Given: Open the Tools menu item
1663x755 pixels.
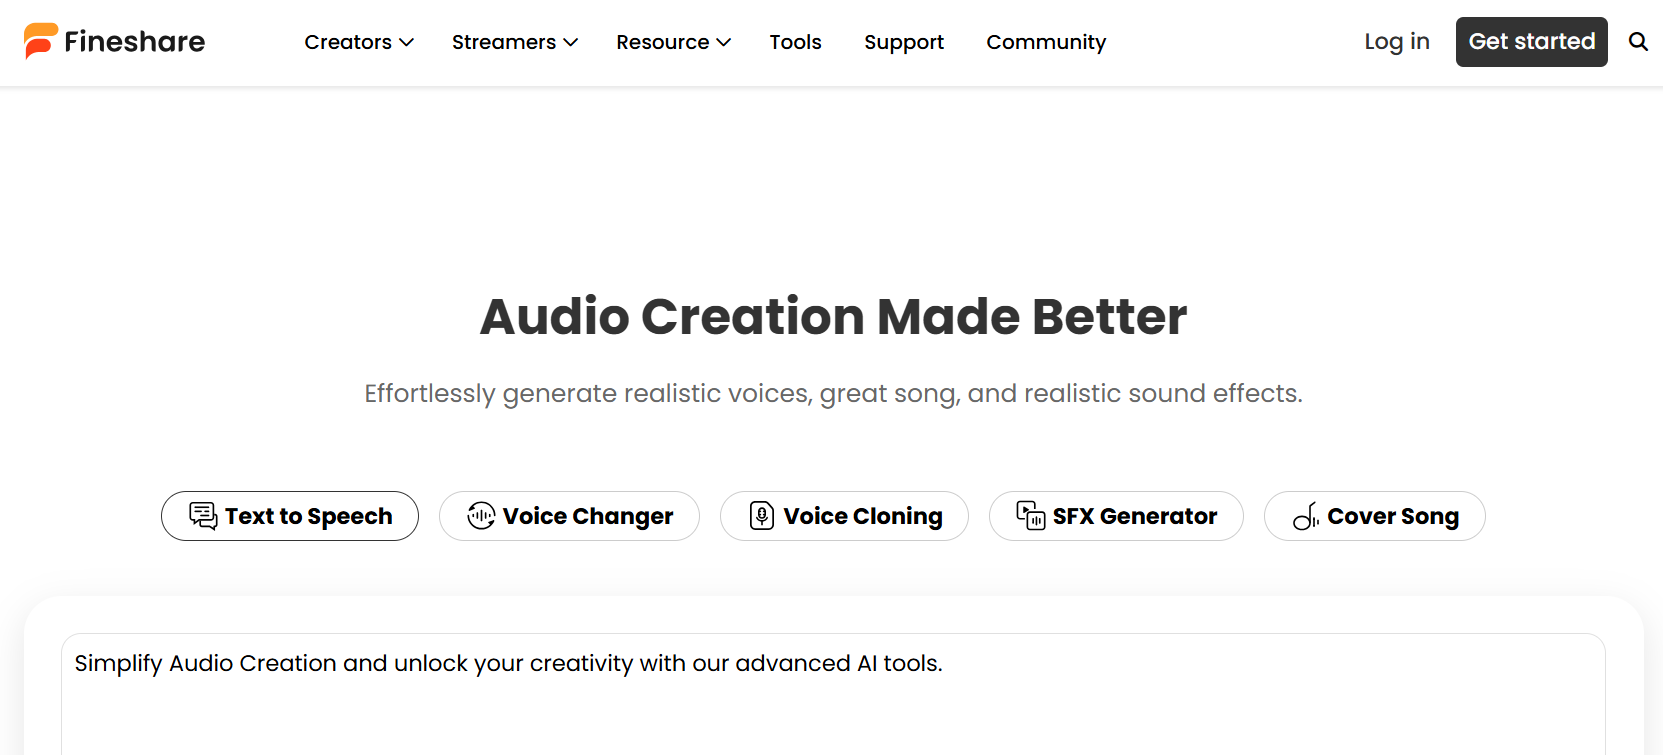Looking at the screenshot, I should pyautogui.click(x=796, y=42).
